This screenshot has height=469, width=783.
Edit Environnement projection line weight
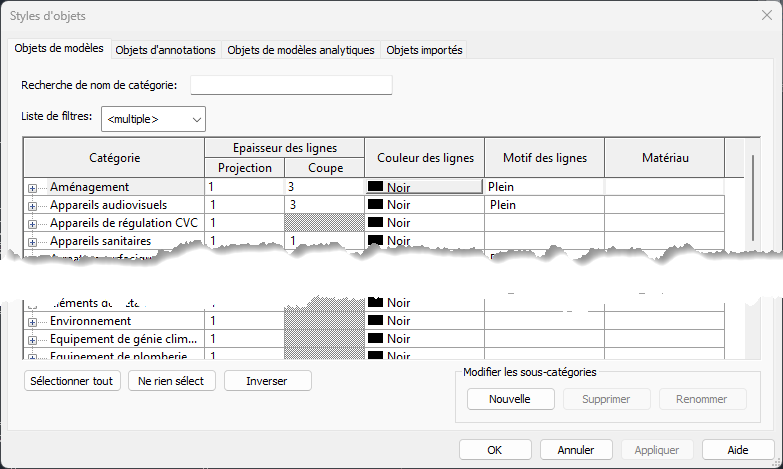point(244,321)
